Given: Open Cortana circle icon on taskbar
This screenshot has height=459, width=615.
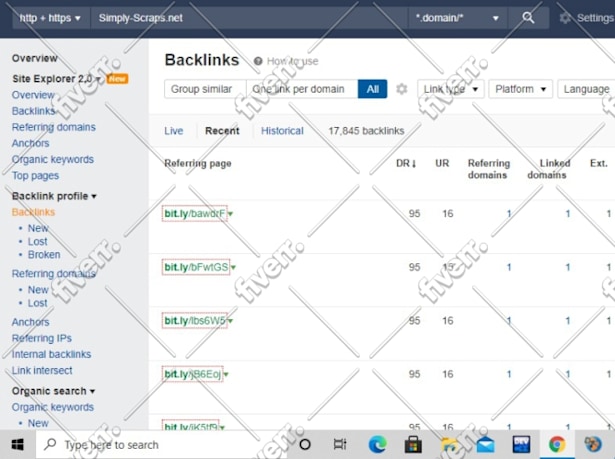Looking at the screenshot, I should click(305, 444).
